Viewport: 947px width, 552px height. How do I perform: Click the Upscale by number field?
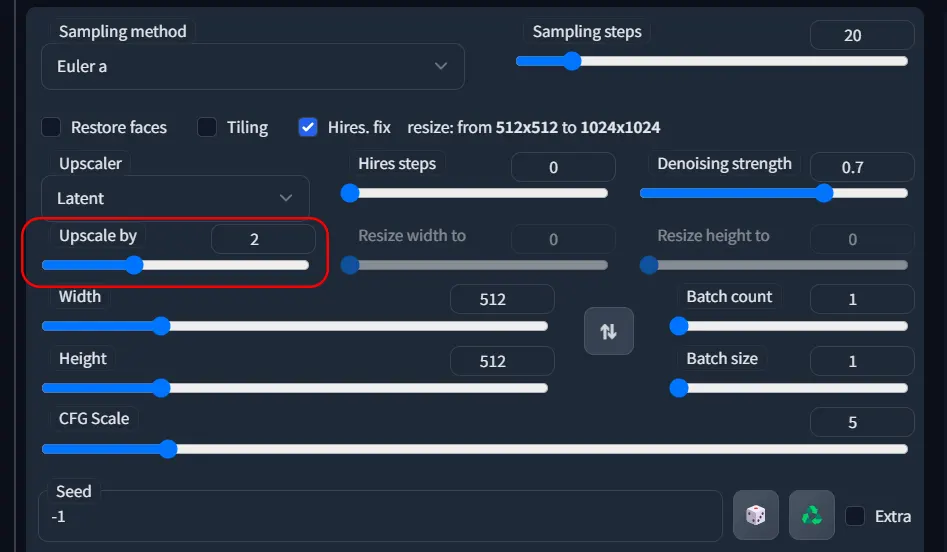[x=263, y=239]
